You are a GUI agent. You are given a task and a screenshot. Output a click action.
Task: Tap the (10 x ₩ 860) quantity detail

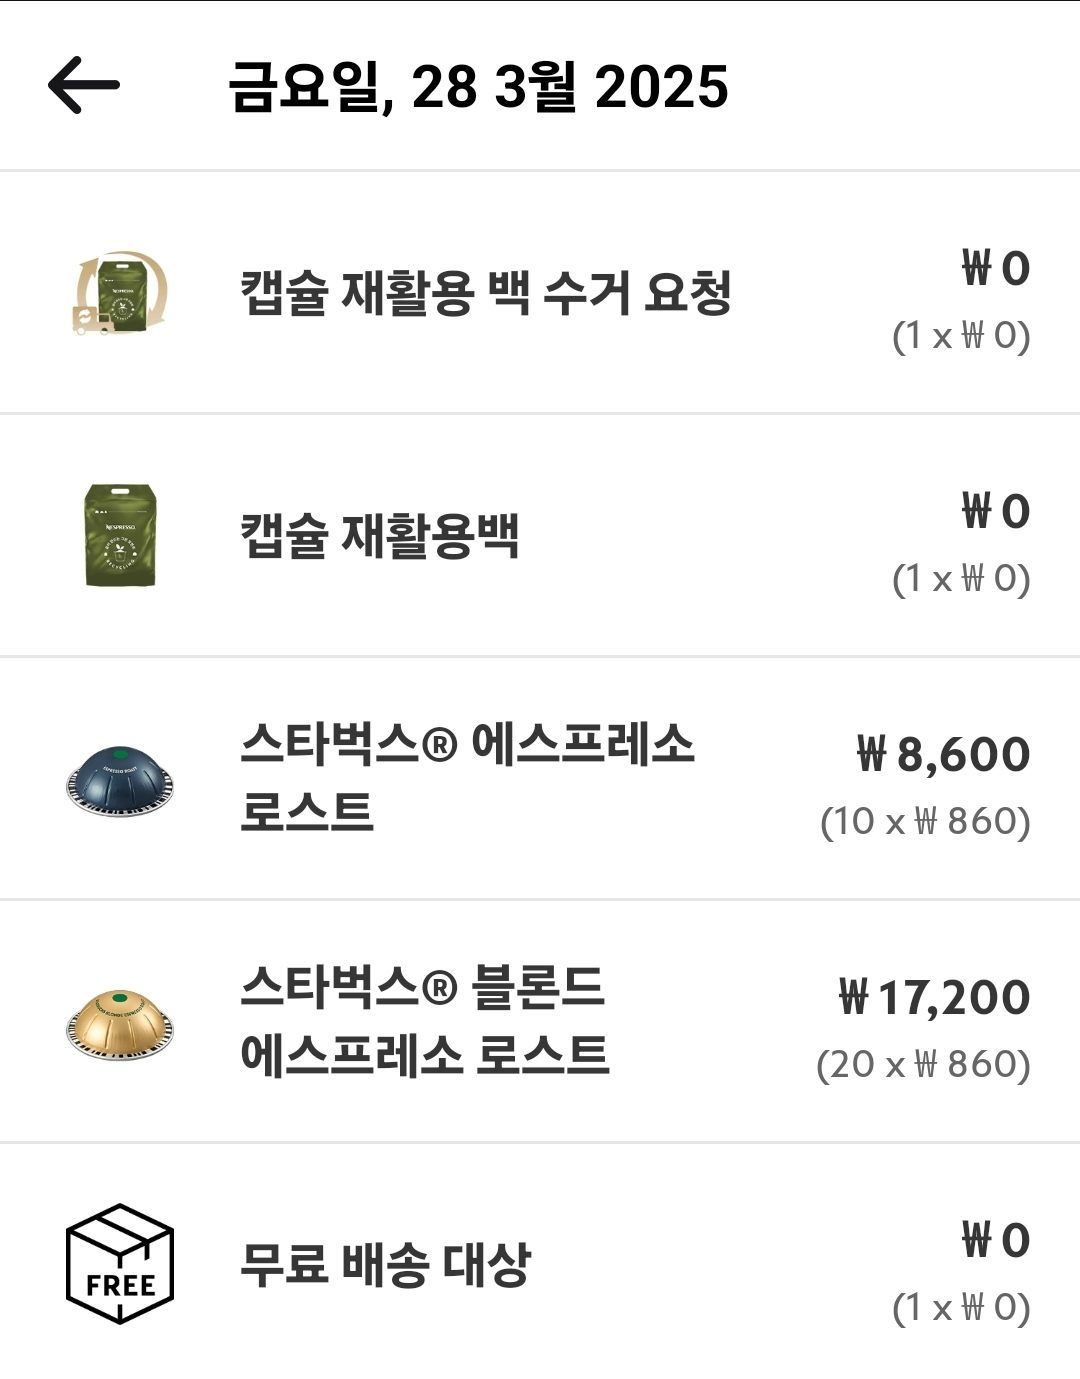tap(925, 822)
